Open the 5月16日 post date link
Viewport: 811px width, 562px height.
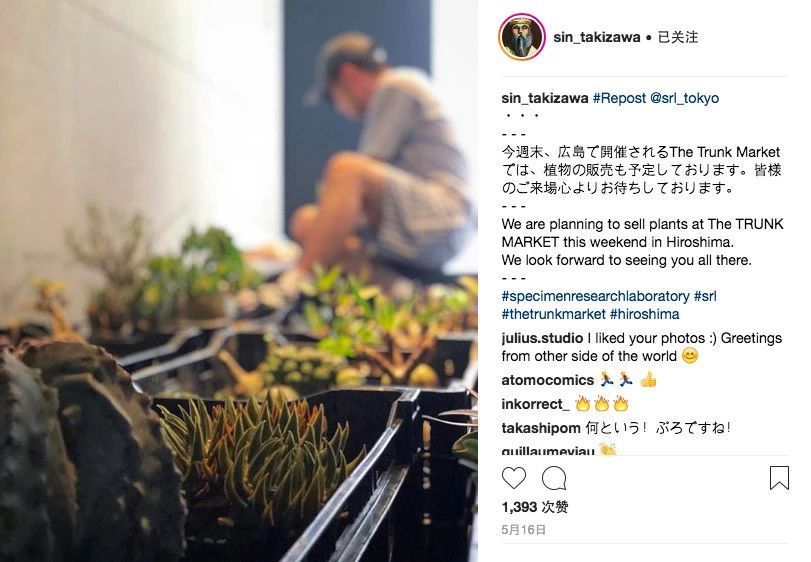(523, 529)
